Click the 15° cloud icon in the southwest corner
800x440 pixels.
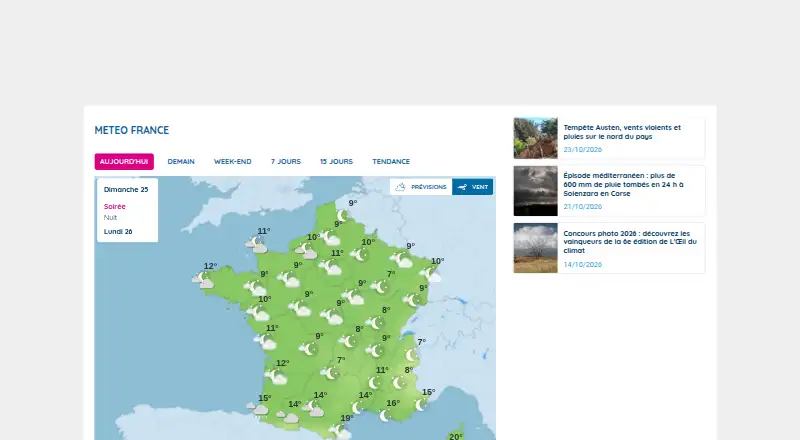(258, 409)
